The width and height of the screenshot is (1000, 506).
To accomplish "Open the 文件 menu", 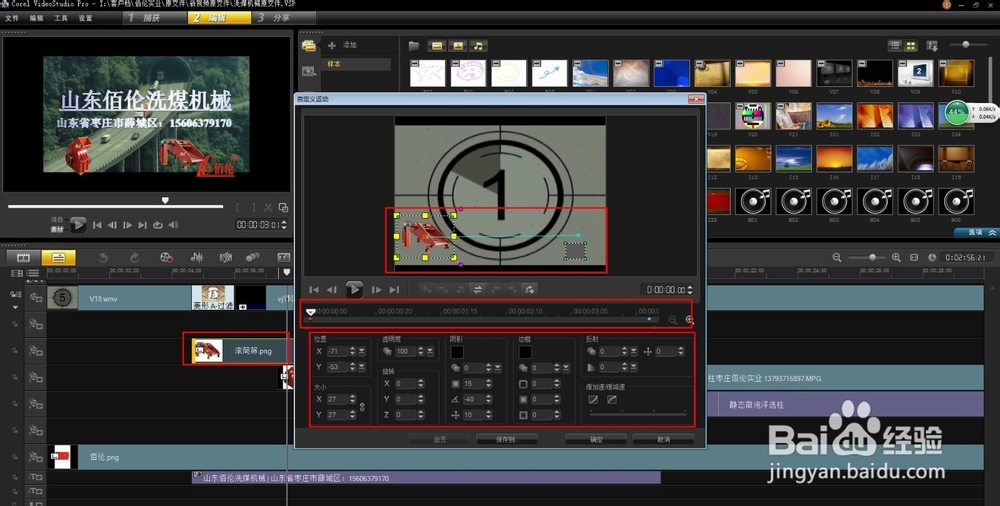I will coord(12,18).
